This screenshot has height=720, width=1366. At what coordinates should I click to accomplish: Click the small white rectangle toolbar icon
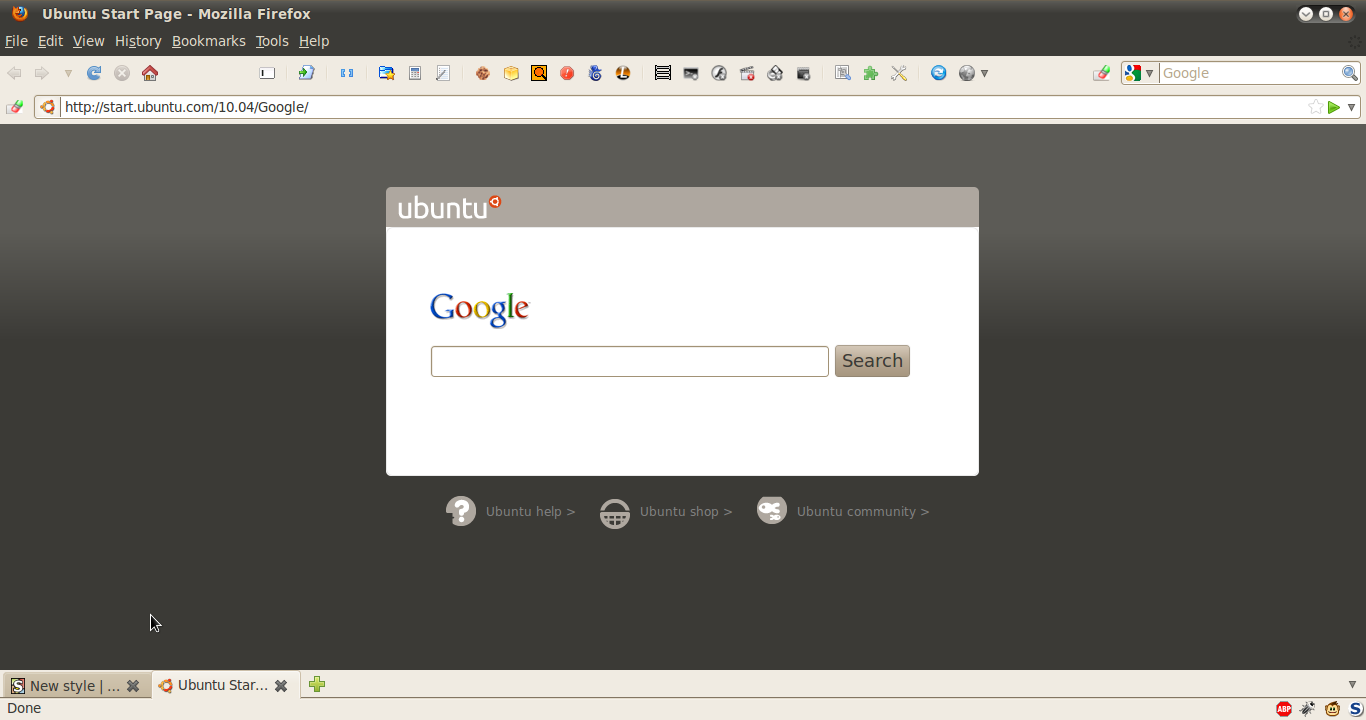267,73
